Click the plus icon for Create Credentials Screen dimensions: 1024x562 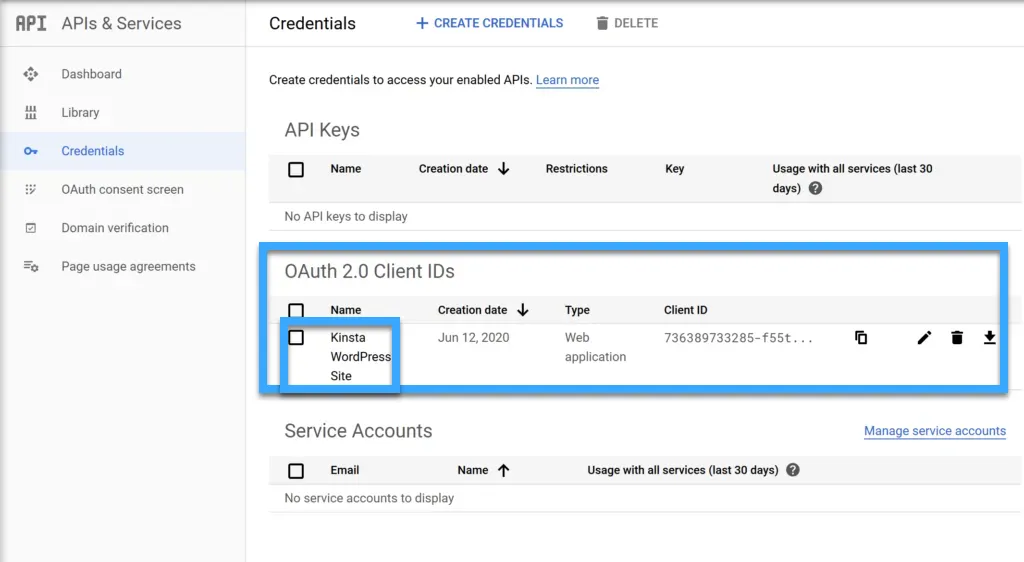click(422, 23)
